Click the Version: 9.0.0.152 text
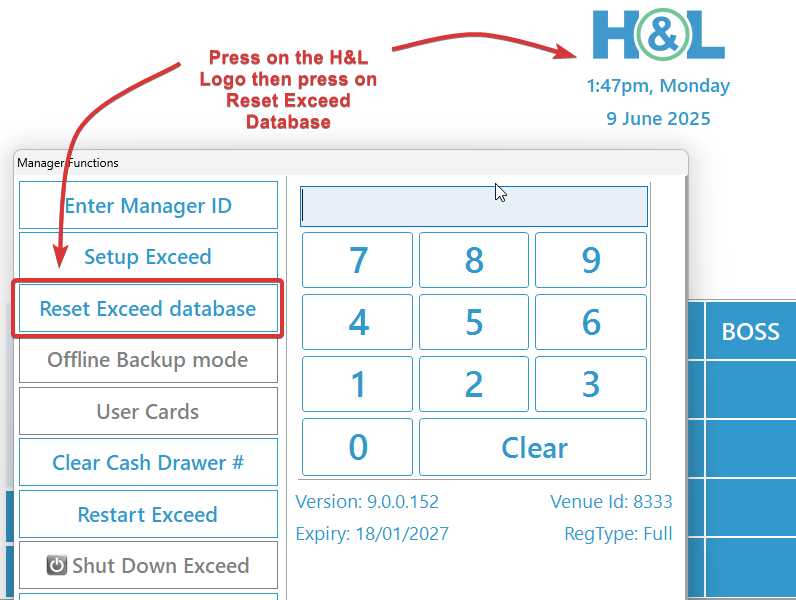The height and width of the screenshot is (600, 796). click(x=367, y=502)
